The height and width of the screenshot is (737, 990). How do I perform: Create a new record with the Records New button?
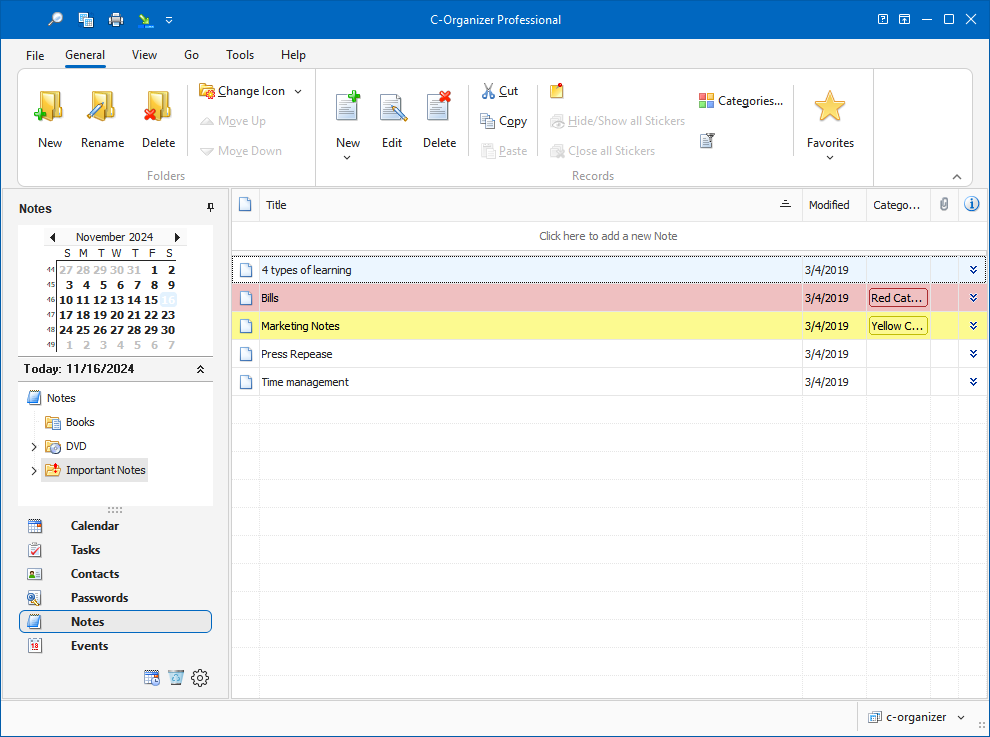348,117
